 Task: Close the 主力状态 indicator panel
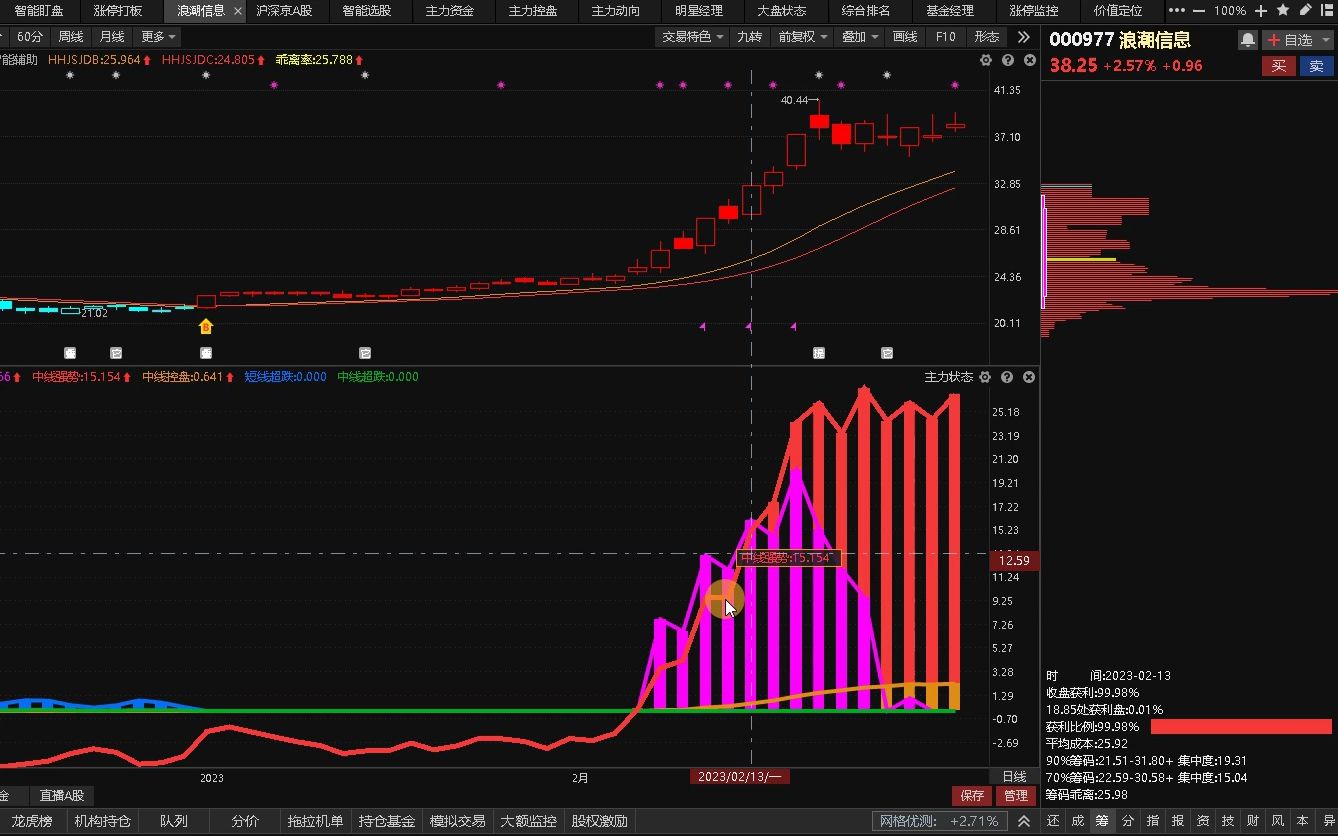1029,377
